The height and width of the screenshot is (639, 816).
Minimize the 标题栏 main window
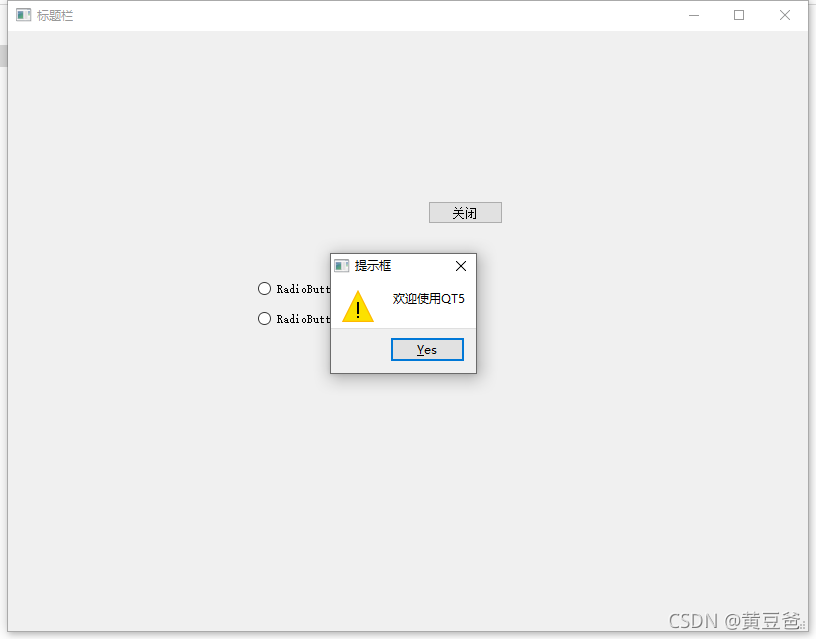(694, 15)
